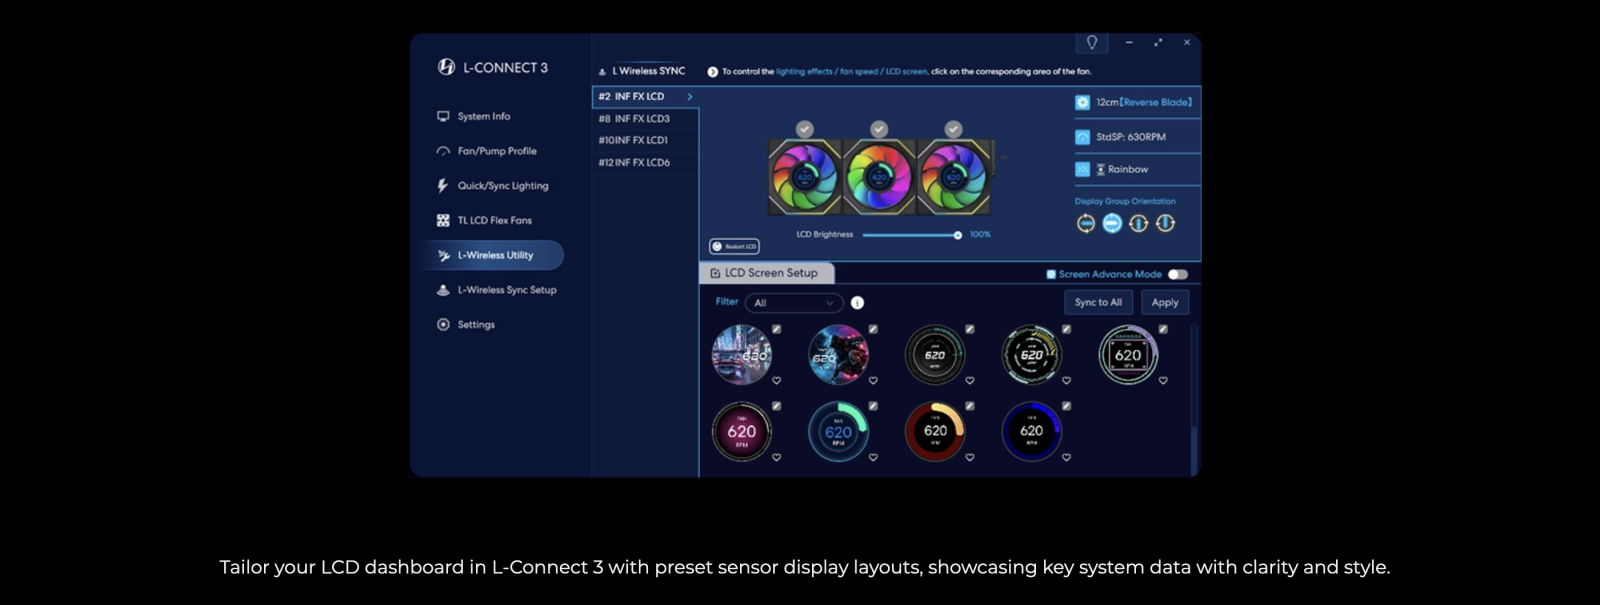Click the Restart LCD button
Screen dimensions: 1600x605
(735, 246)
